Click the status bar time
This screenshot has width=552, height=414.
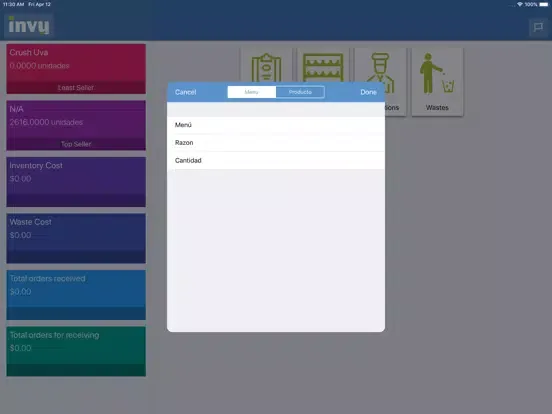13,4
